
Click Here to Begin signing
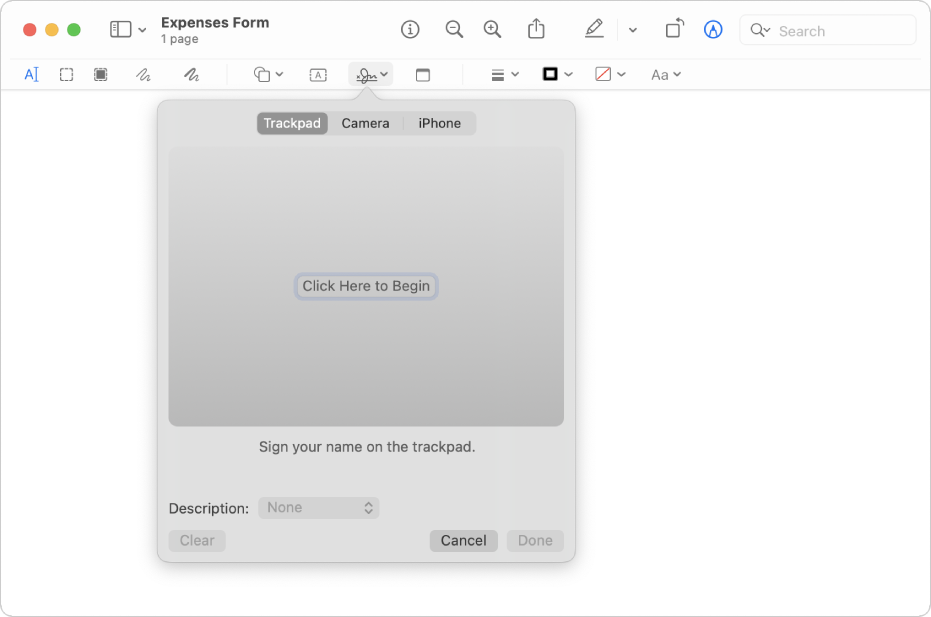[366, 286]
